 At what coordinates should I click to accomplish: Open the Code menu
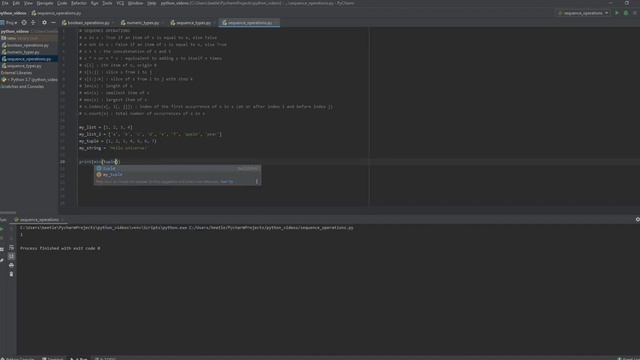tap(62, 3)
